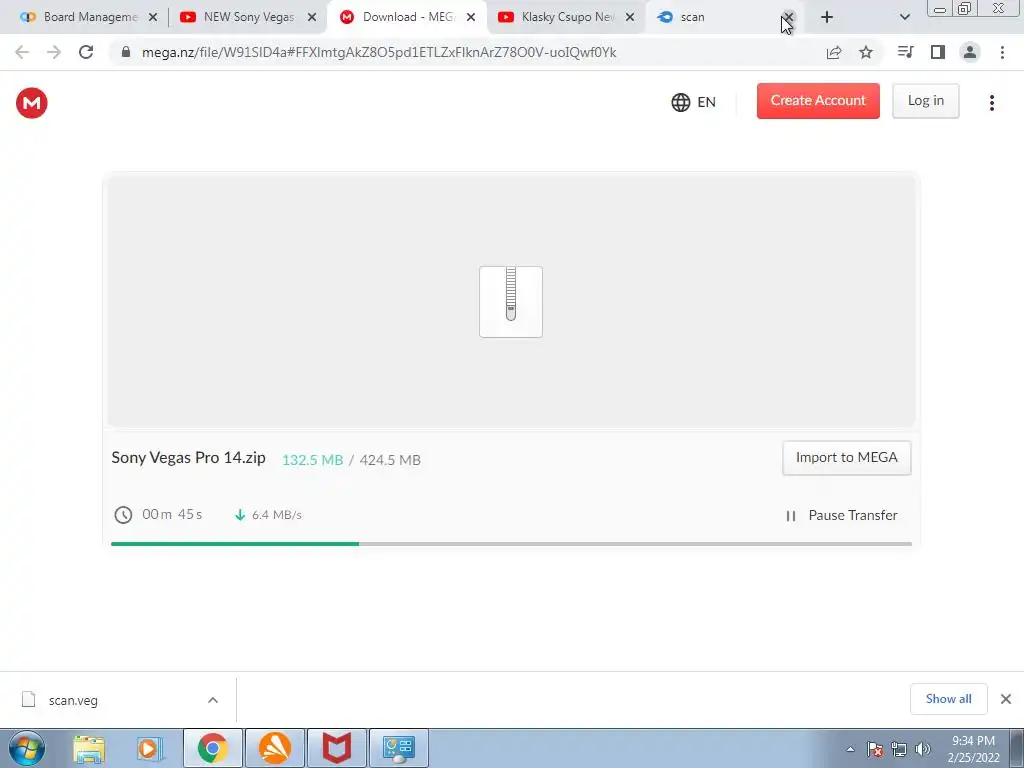Image resolution: width=1024 pixels, height=768 pixels.
Task: Create a new MEGA account
Action: pyautogui.click(x=818, y=101)
